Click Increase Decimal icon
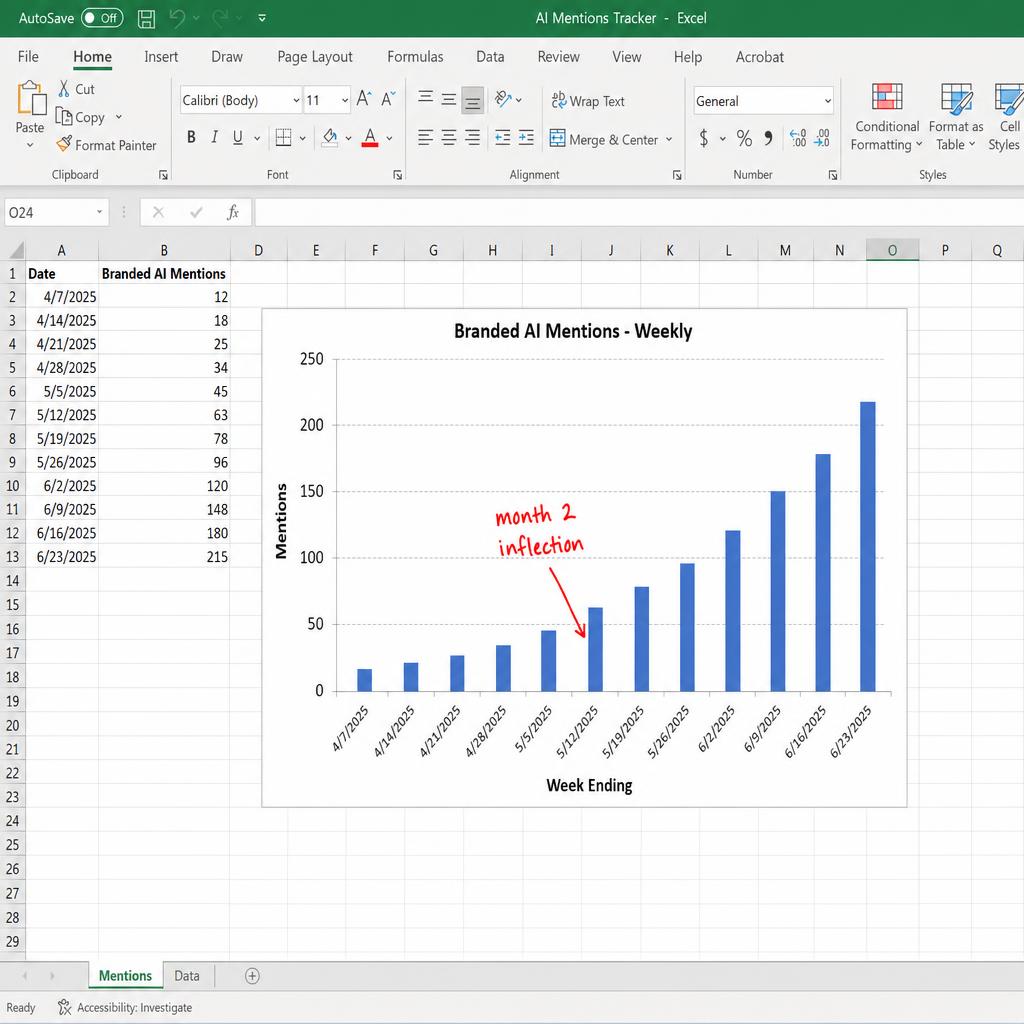Viewport: 1024px width, 1024px height. [798, 138]
